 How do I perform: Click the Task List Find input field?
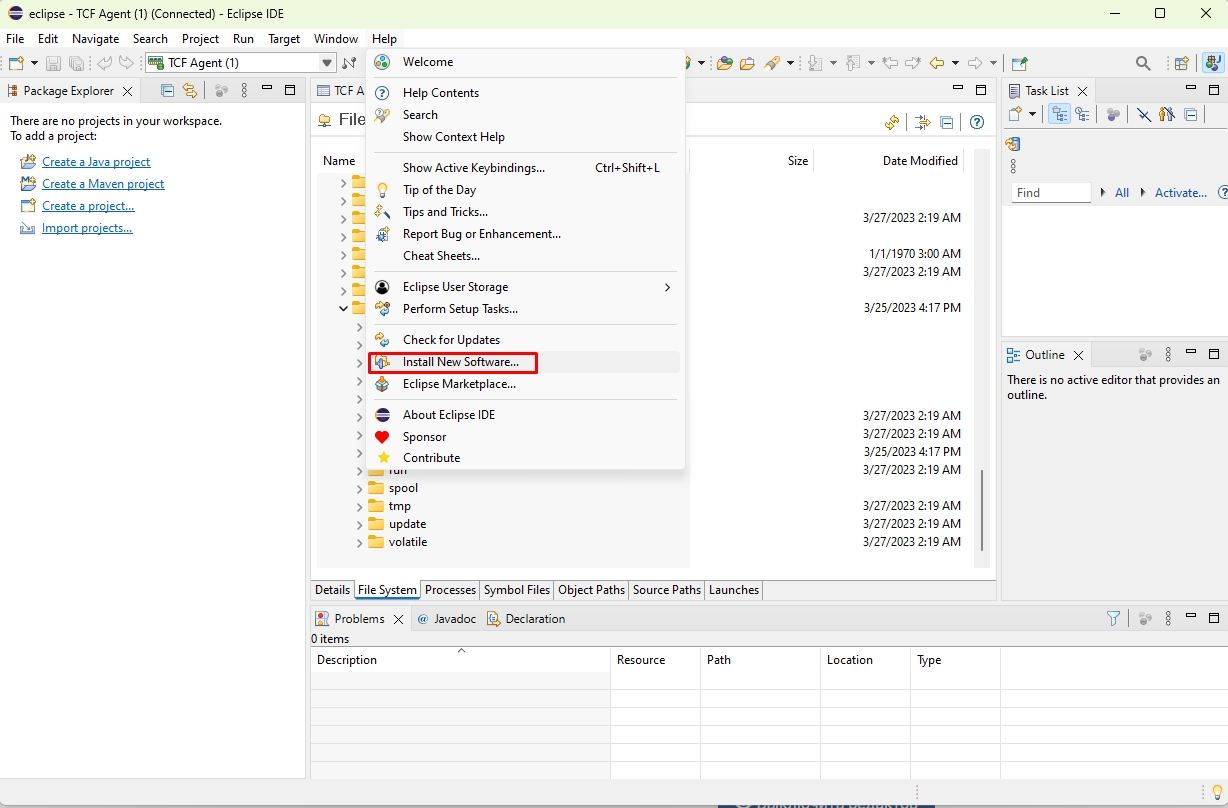pos(1049,193)
